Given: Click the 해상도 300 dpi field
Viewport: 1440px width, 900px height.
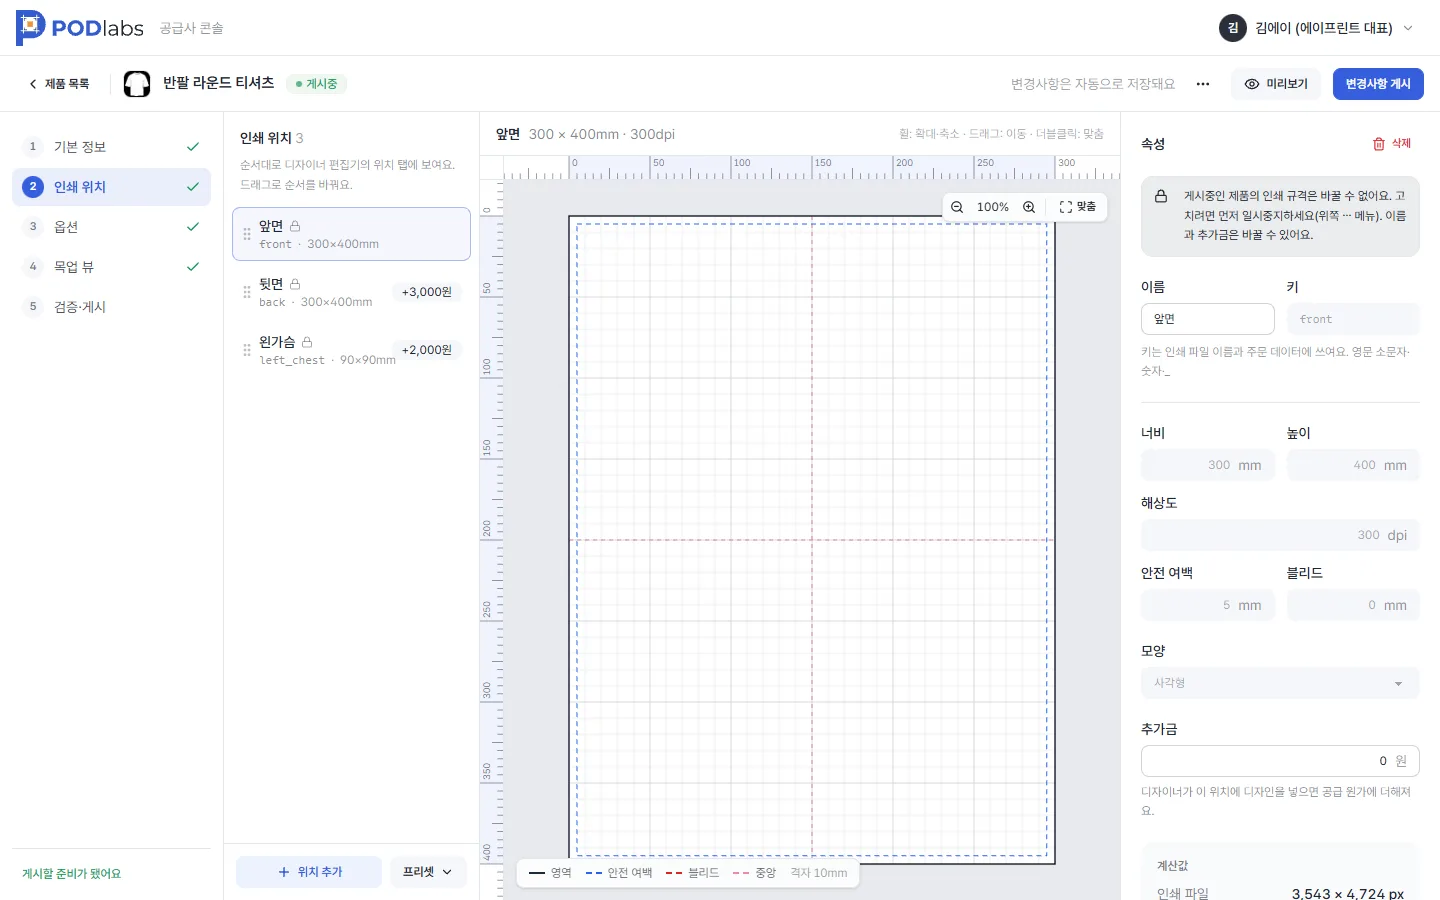Looking at the screenshot, I should click(x=1280, y=535).
